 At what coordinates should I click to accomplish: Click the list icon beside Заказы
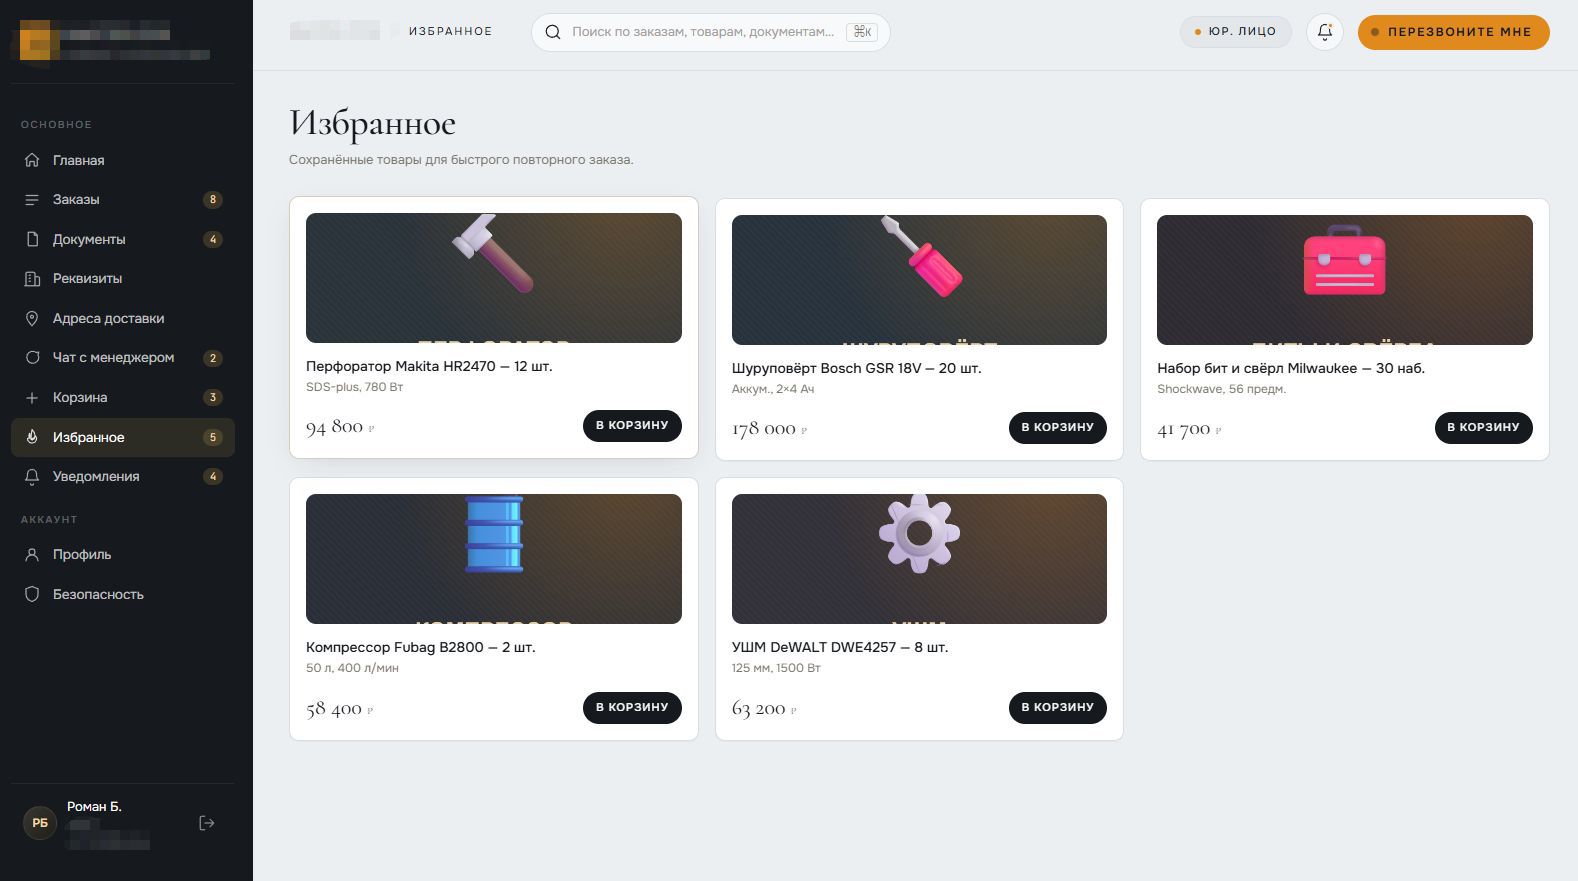pyautogui.click(x=32, y=200)
